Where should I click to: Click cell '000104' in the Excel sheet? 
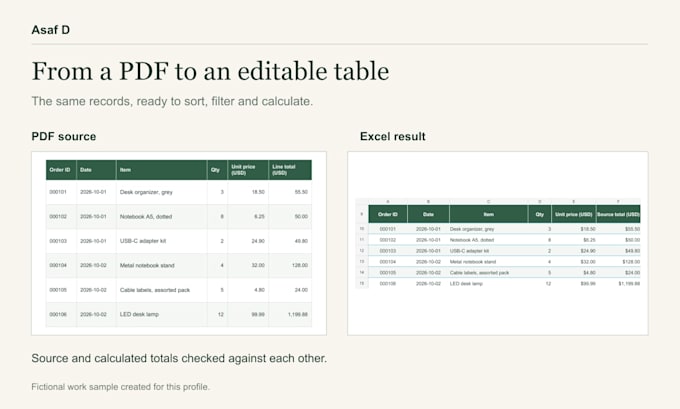tap(388, 262)
